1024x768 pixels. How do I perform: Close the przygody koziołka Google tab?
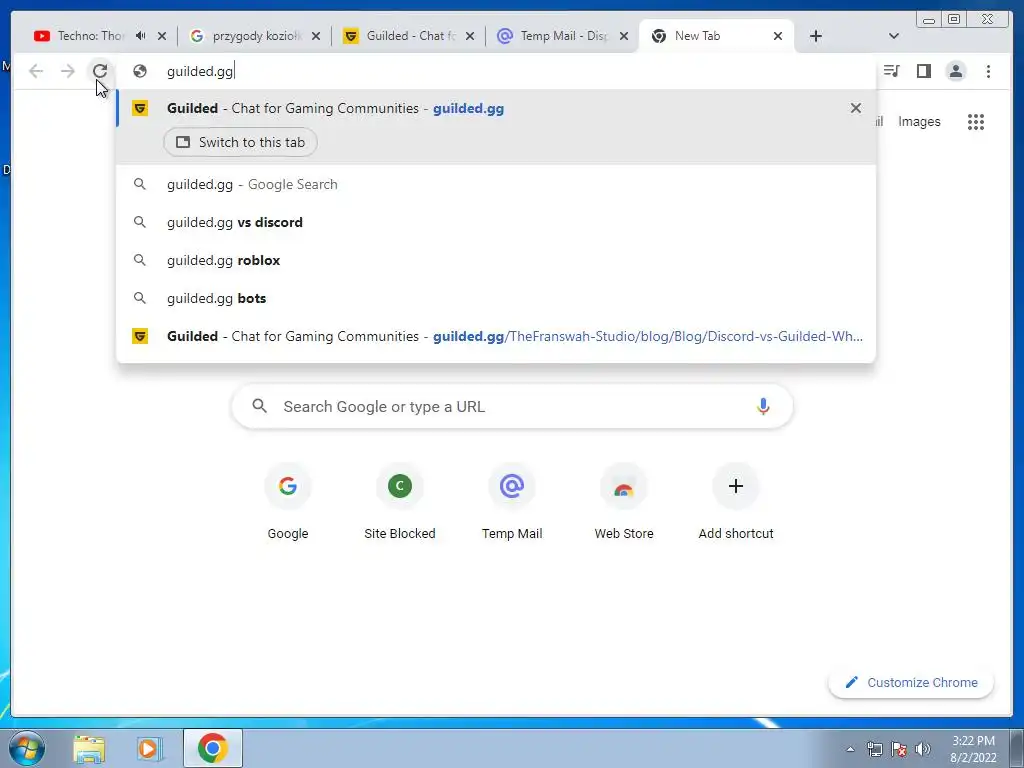(x=316, y=36)
